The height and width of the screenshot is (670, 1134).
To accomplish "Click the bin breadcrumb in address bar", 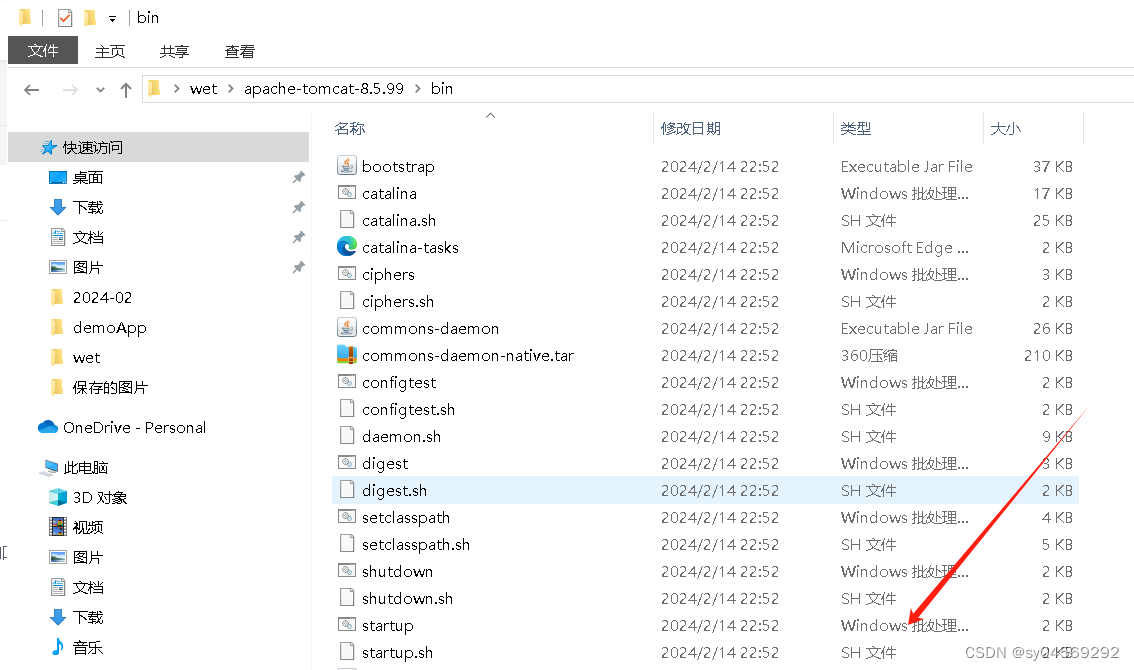I will point(442,89).
